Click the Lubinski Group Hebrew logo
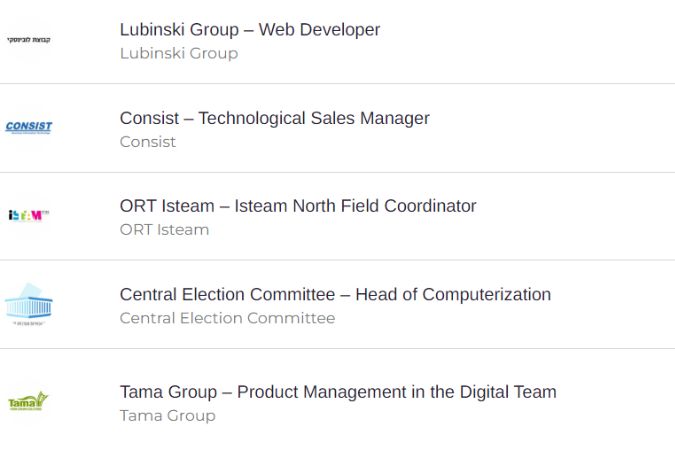 coord(28,40)
